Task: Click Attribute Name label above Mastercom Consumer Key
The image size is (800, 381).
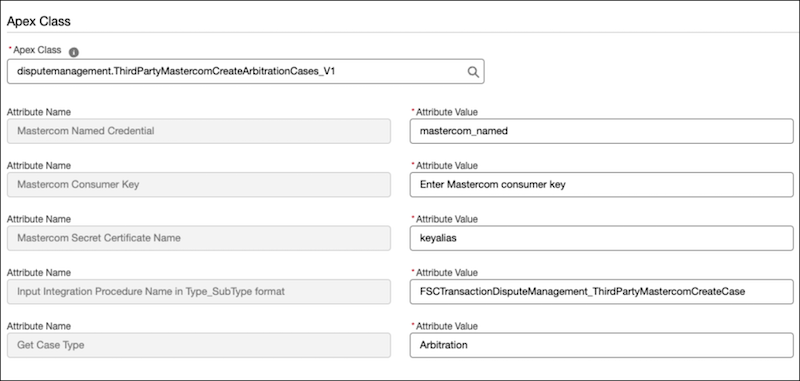Action: pyautogui.click(x=39, y=165)
